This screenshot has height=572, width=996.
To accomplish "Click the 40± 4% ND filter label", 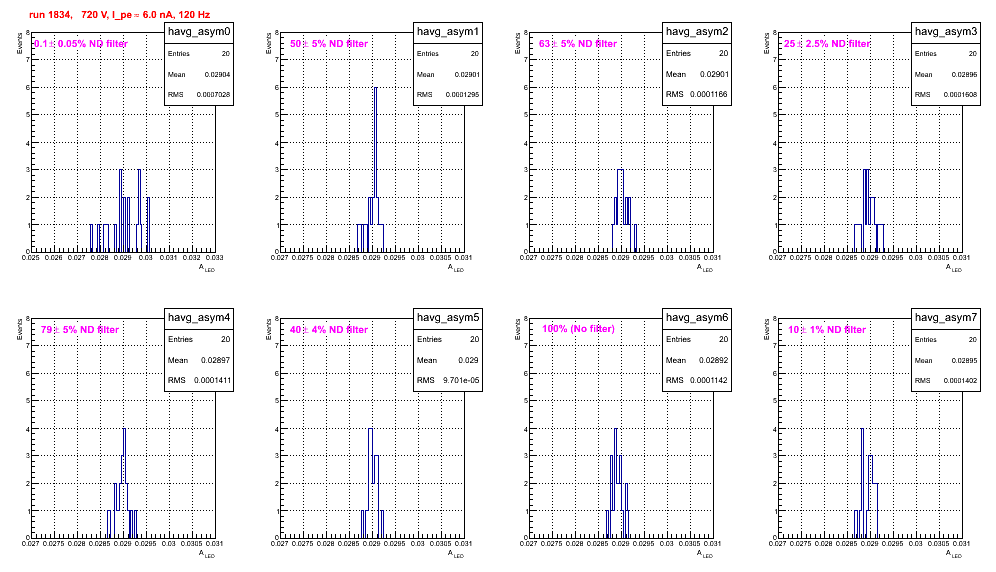I will 329,330.
